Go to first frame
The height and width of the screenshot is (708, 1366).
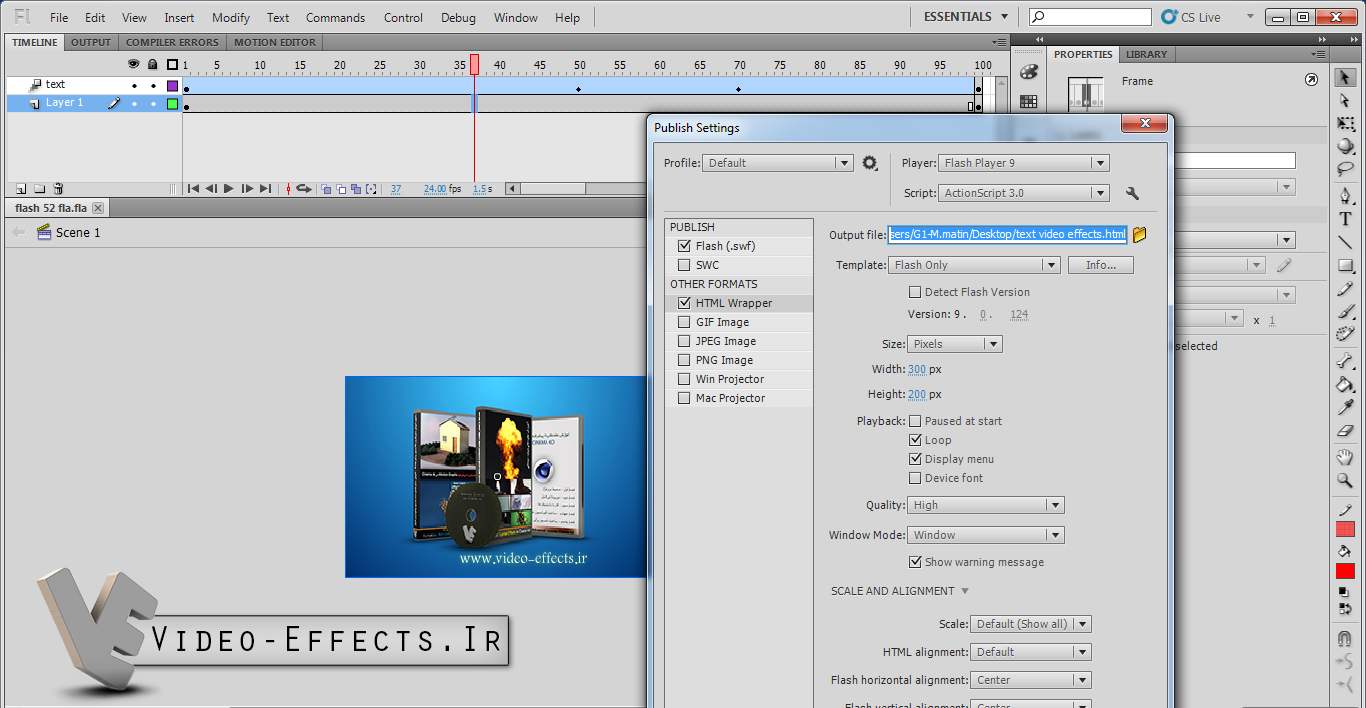tap(193, 188)
